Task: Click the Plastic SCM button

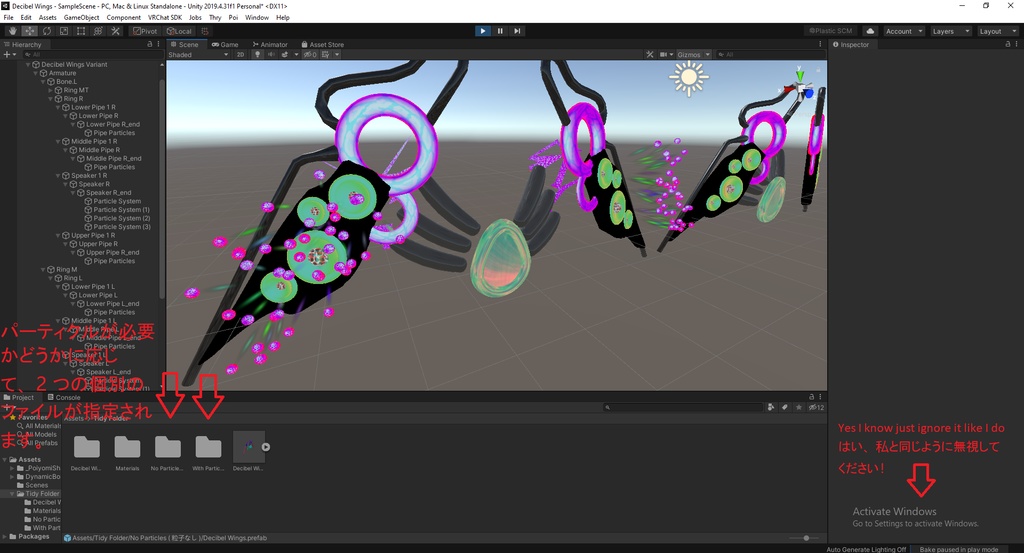Action: (x=831, y=31)
